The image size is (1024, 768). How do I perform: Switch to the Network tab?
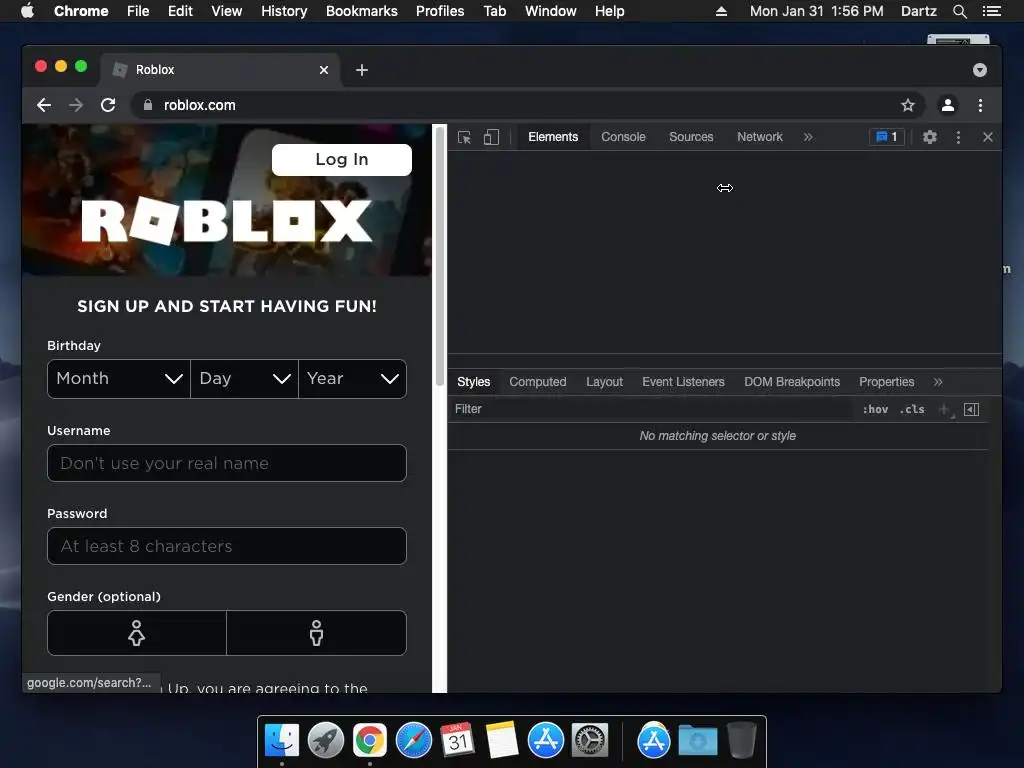click(760, 137)
